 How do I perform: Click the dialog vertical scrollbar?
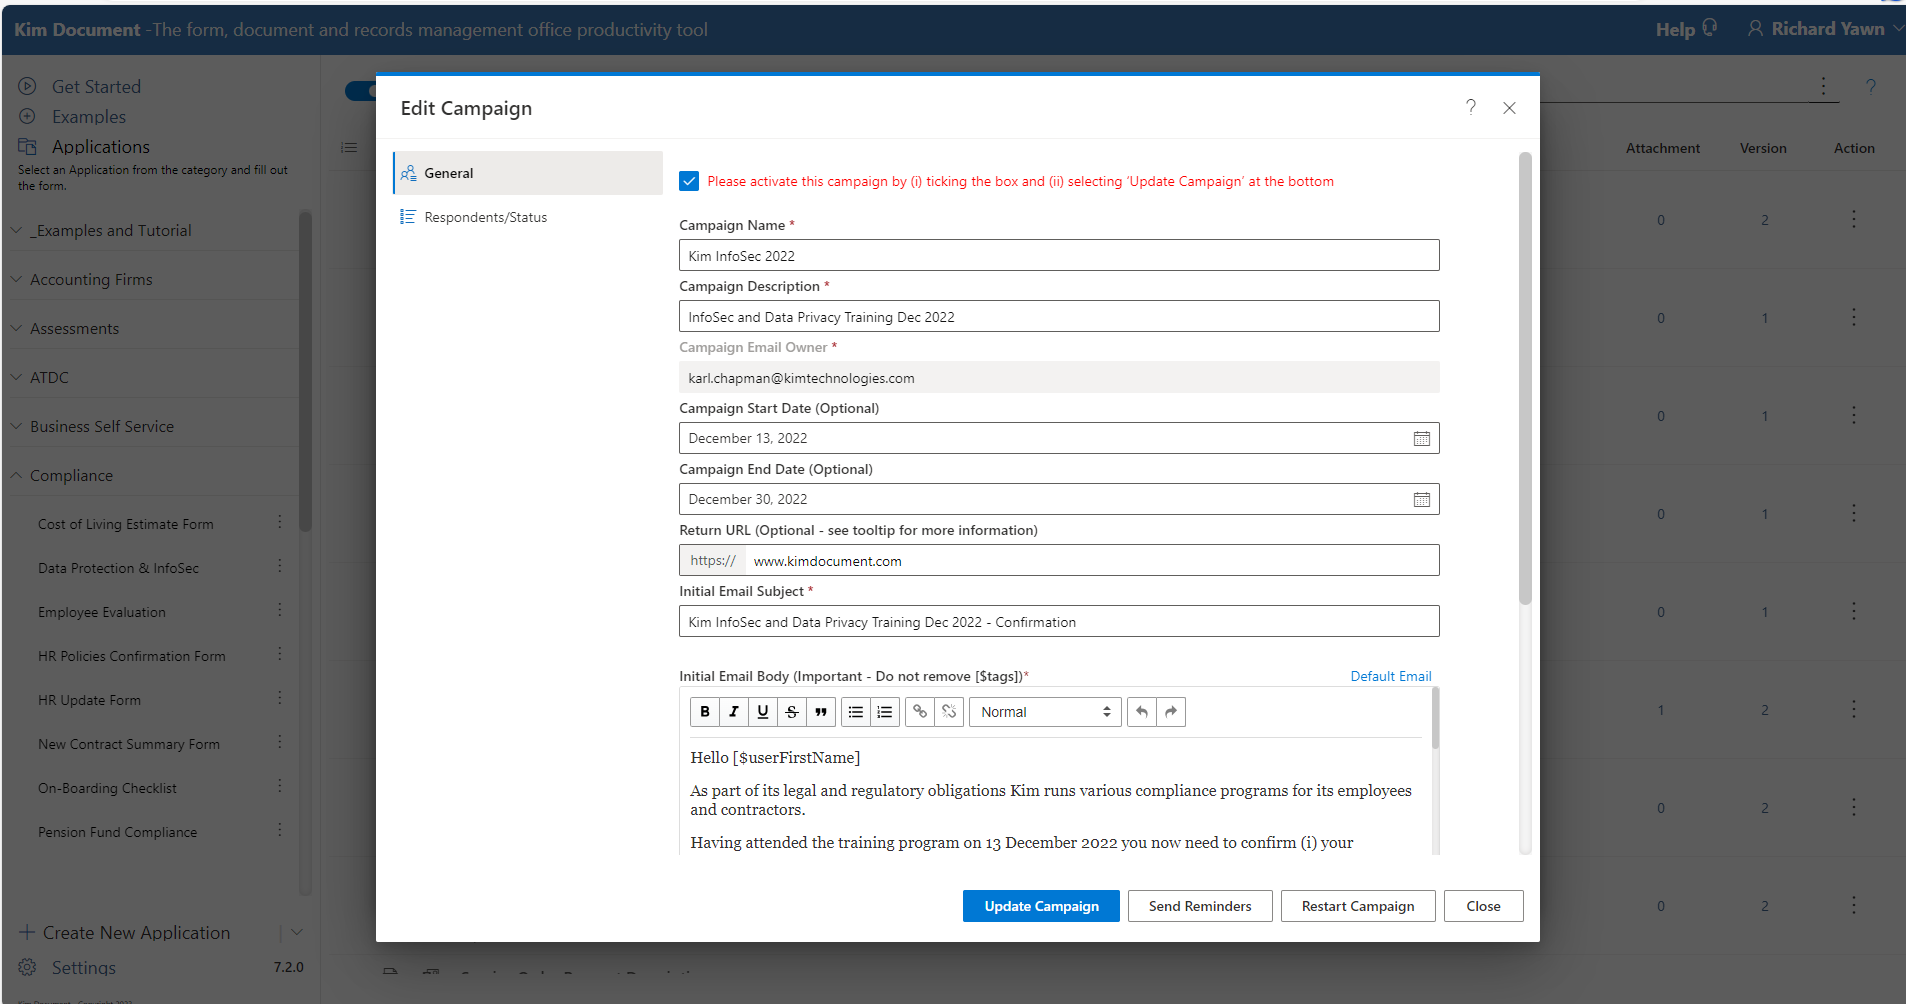tap(1525, 378)
